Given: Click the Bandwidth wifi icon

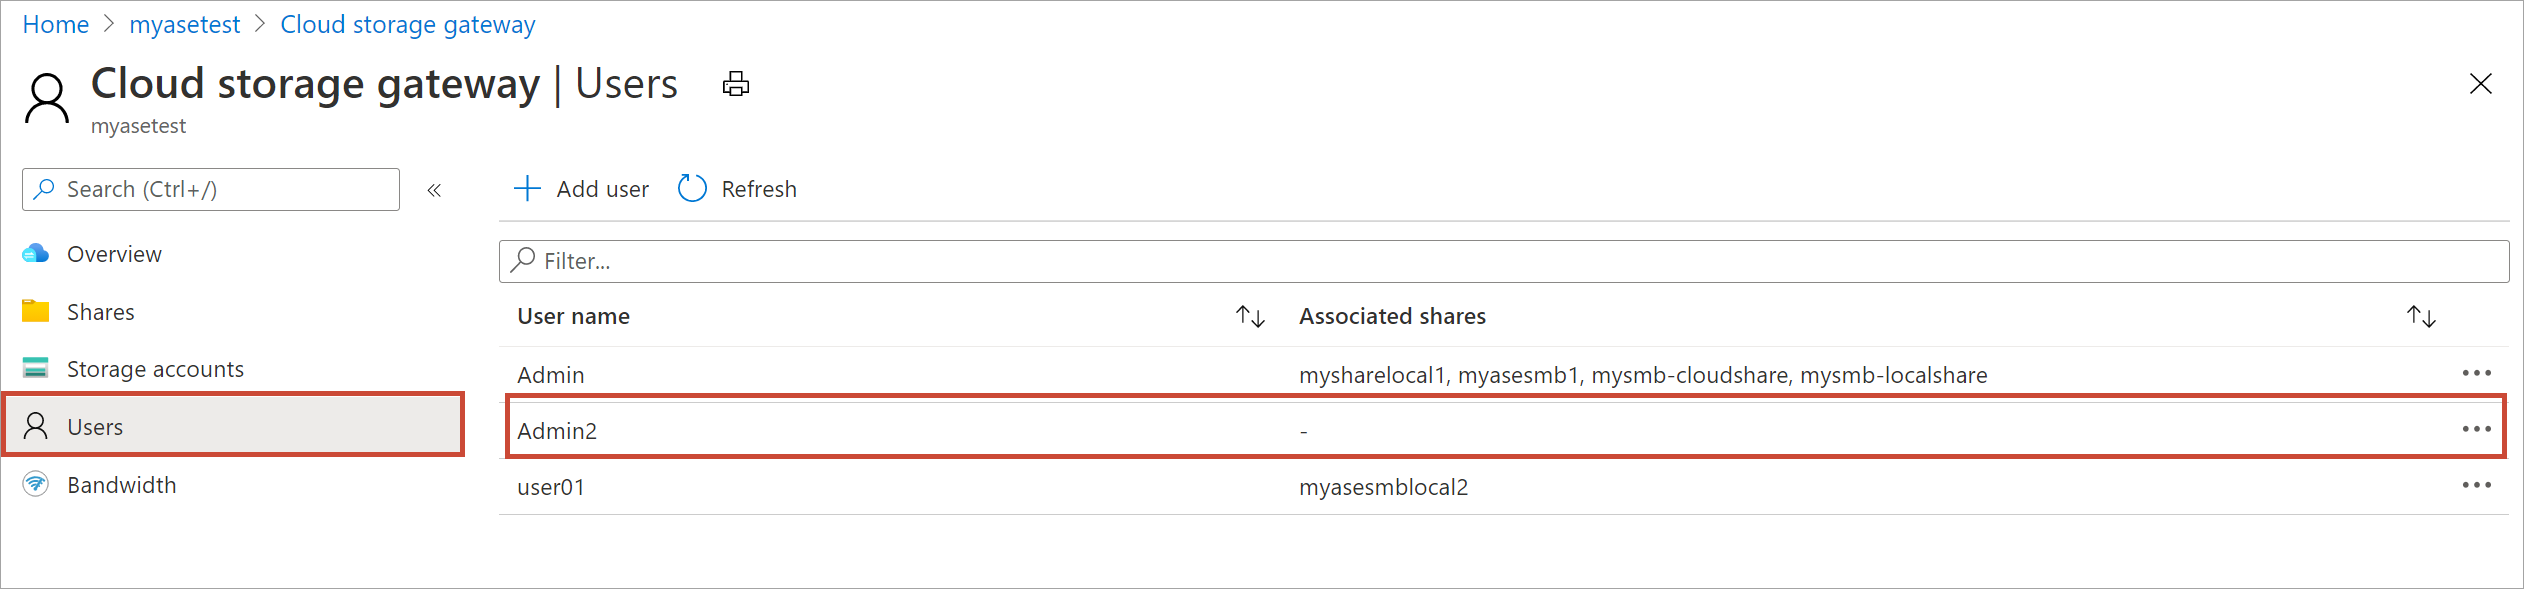Looking at the screenshot, I should [36, 485].
